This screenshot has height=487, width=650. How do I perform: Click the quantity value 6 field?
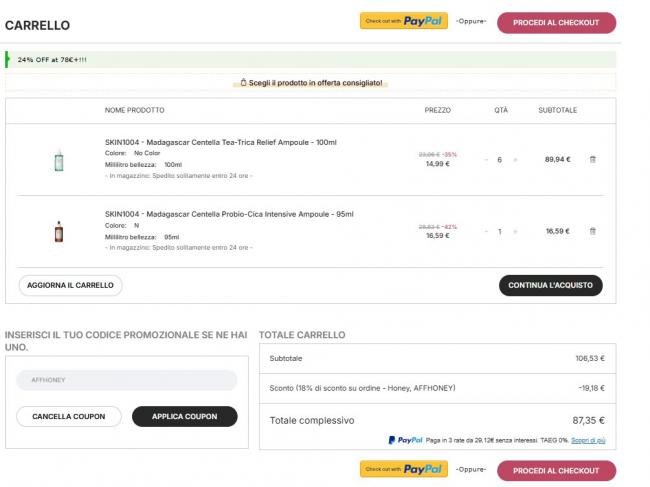tap(500, 160)
